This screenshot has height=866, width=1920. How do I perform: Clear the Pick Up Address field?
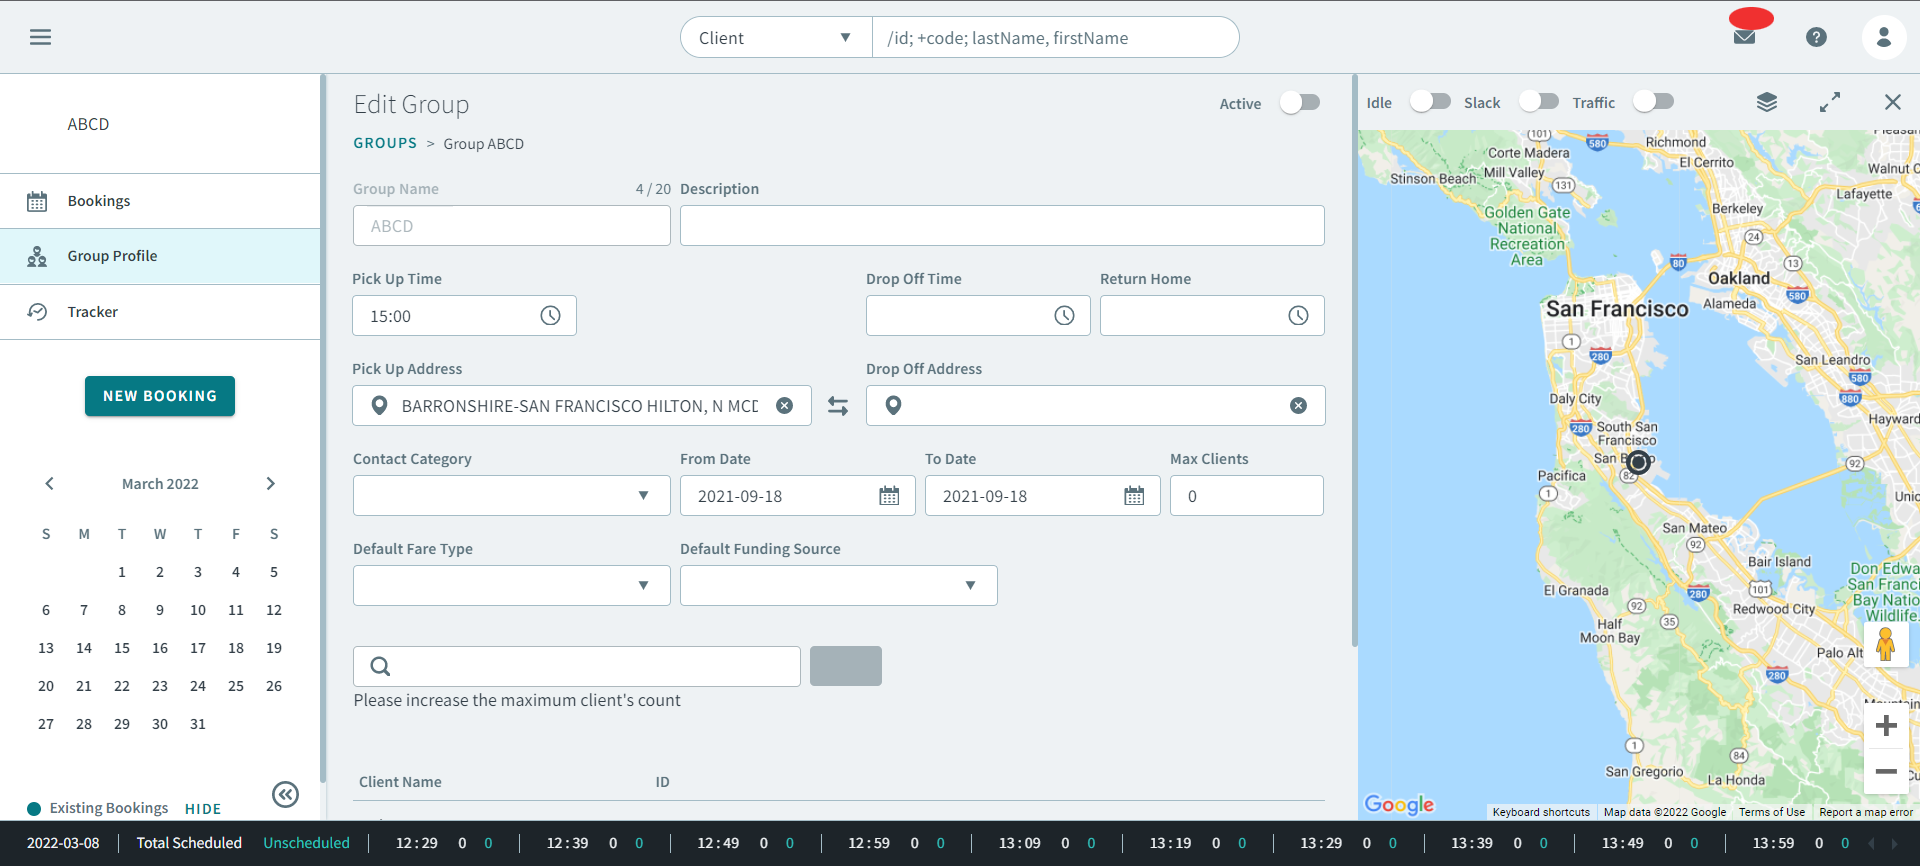pyautogui.click(x=785, y=406)
